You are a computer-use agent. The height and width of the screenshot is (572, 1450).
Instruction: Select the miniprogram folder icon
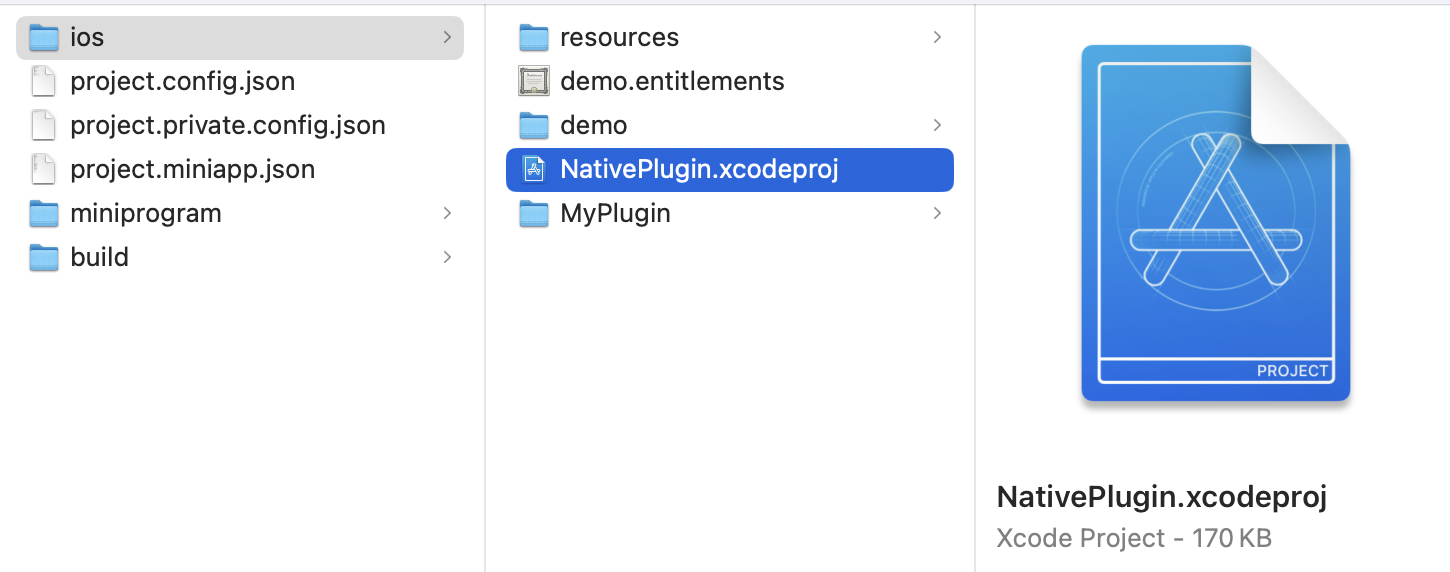pos(44,214)
